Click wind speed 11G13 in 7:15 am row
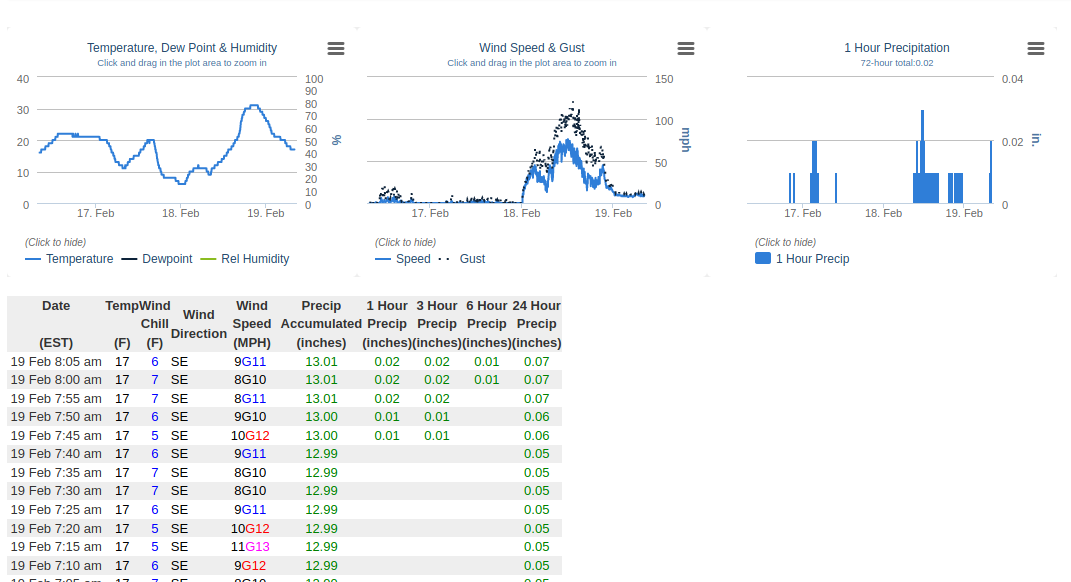 tap(250, 547)
